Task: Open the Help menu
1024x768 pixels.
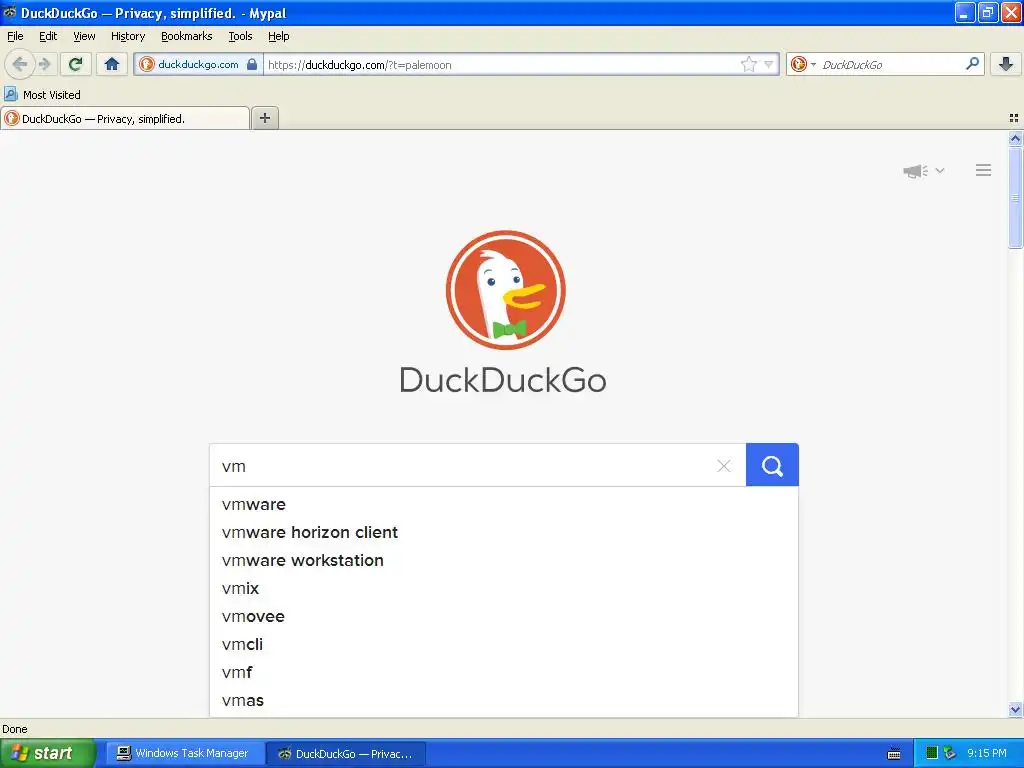Action: click(x=278, y=36)
